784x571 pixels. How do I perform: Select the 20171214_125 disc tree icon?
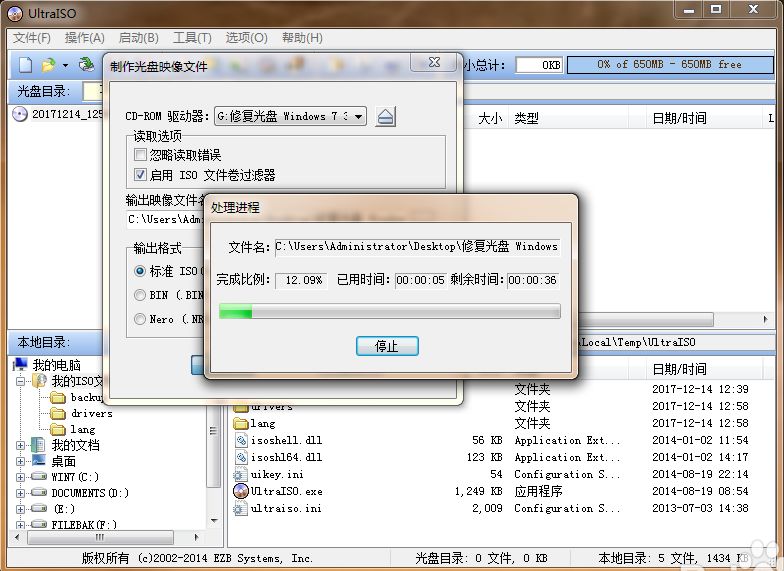pos(20,114)
